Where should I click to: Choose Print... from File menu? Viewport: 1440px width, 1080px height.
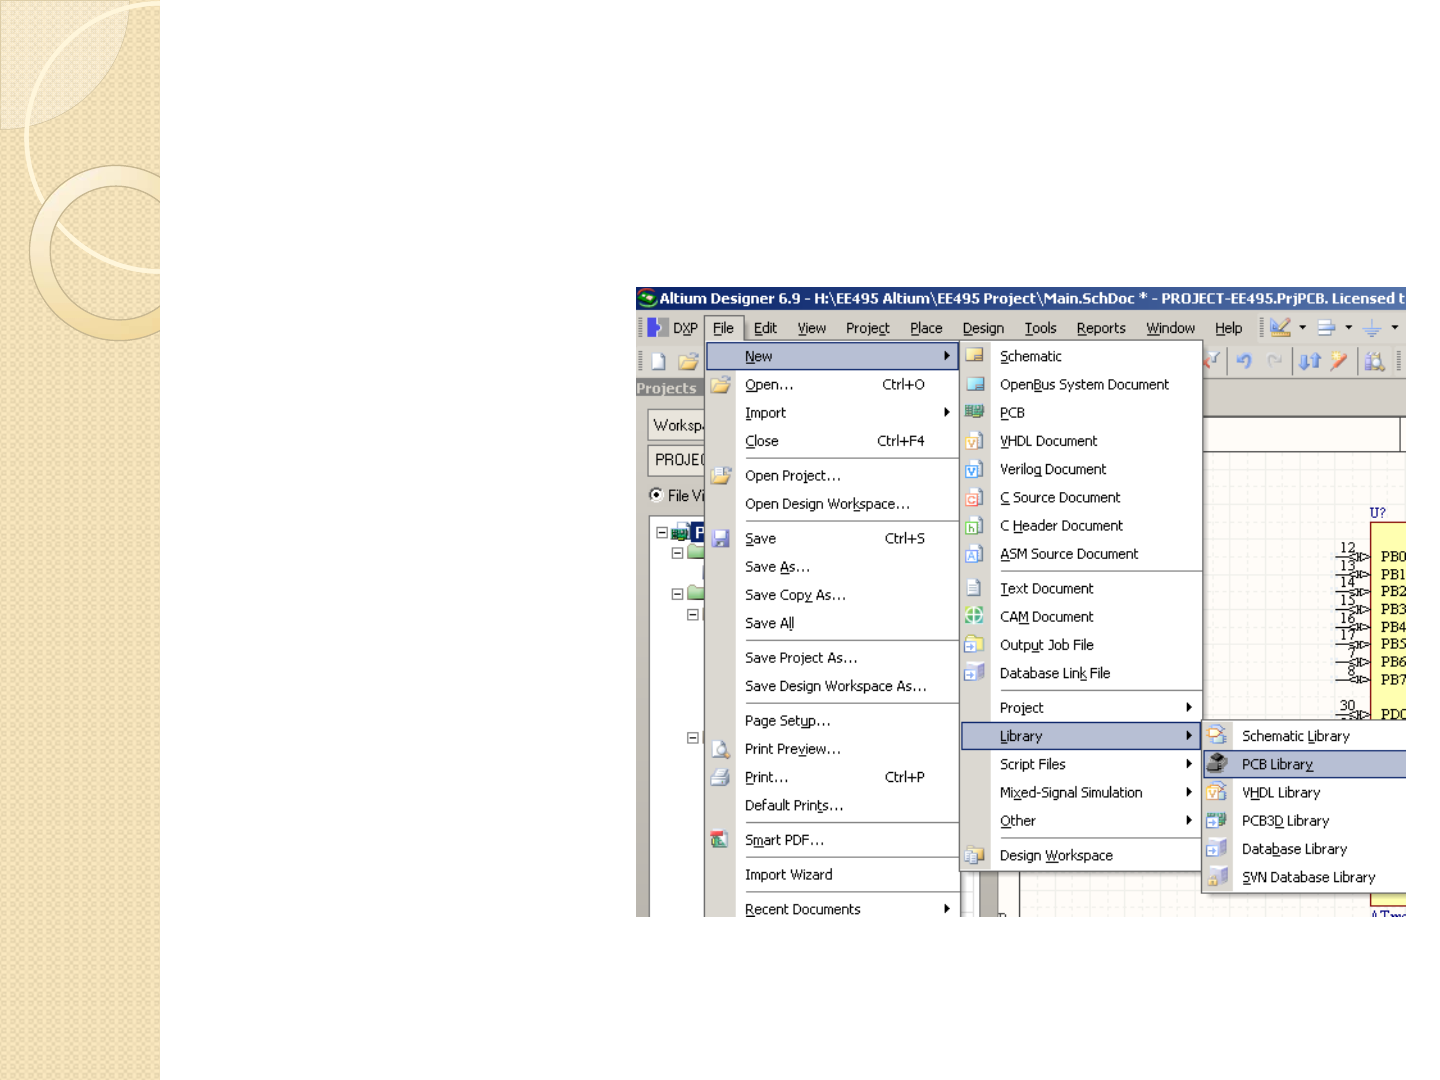point(832,777)
